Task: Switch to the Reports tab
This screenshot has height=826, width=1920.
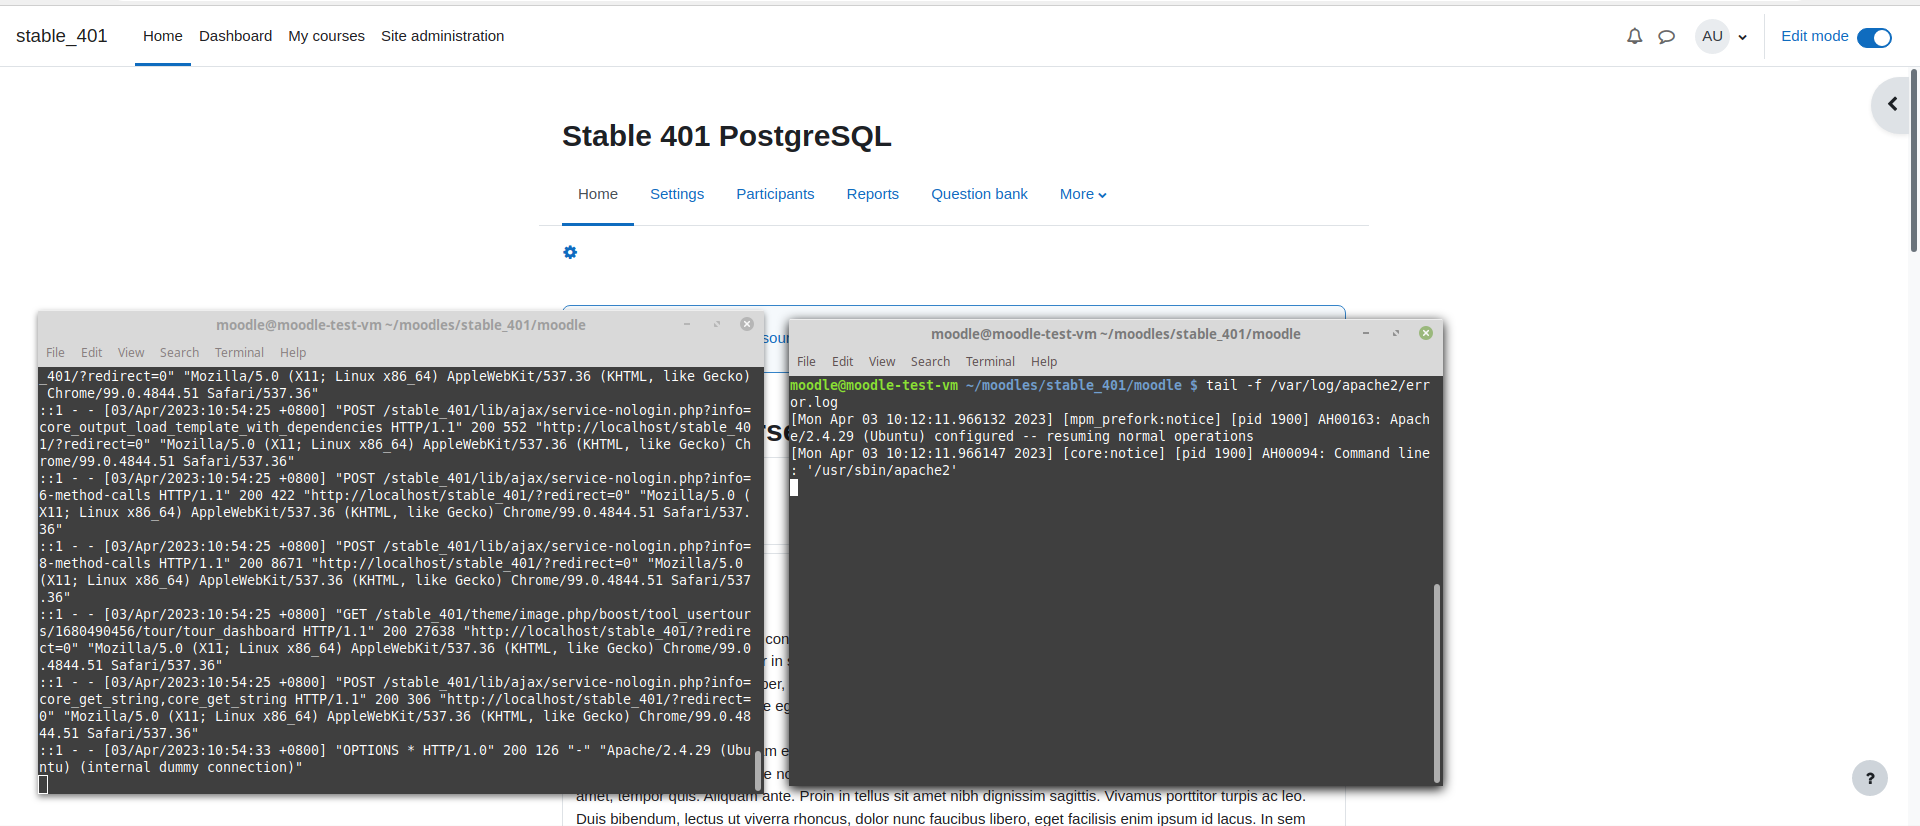Action: tap(872, 194)
